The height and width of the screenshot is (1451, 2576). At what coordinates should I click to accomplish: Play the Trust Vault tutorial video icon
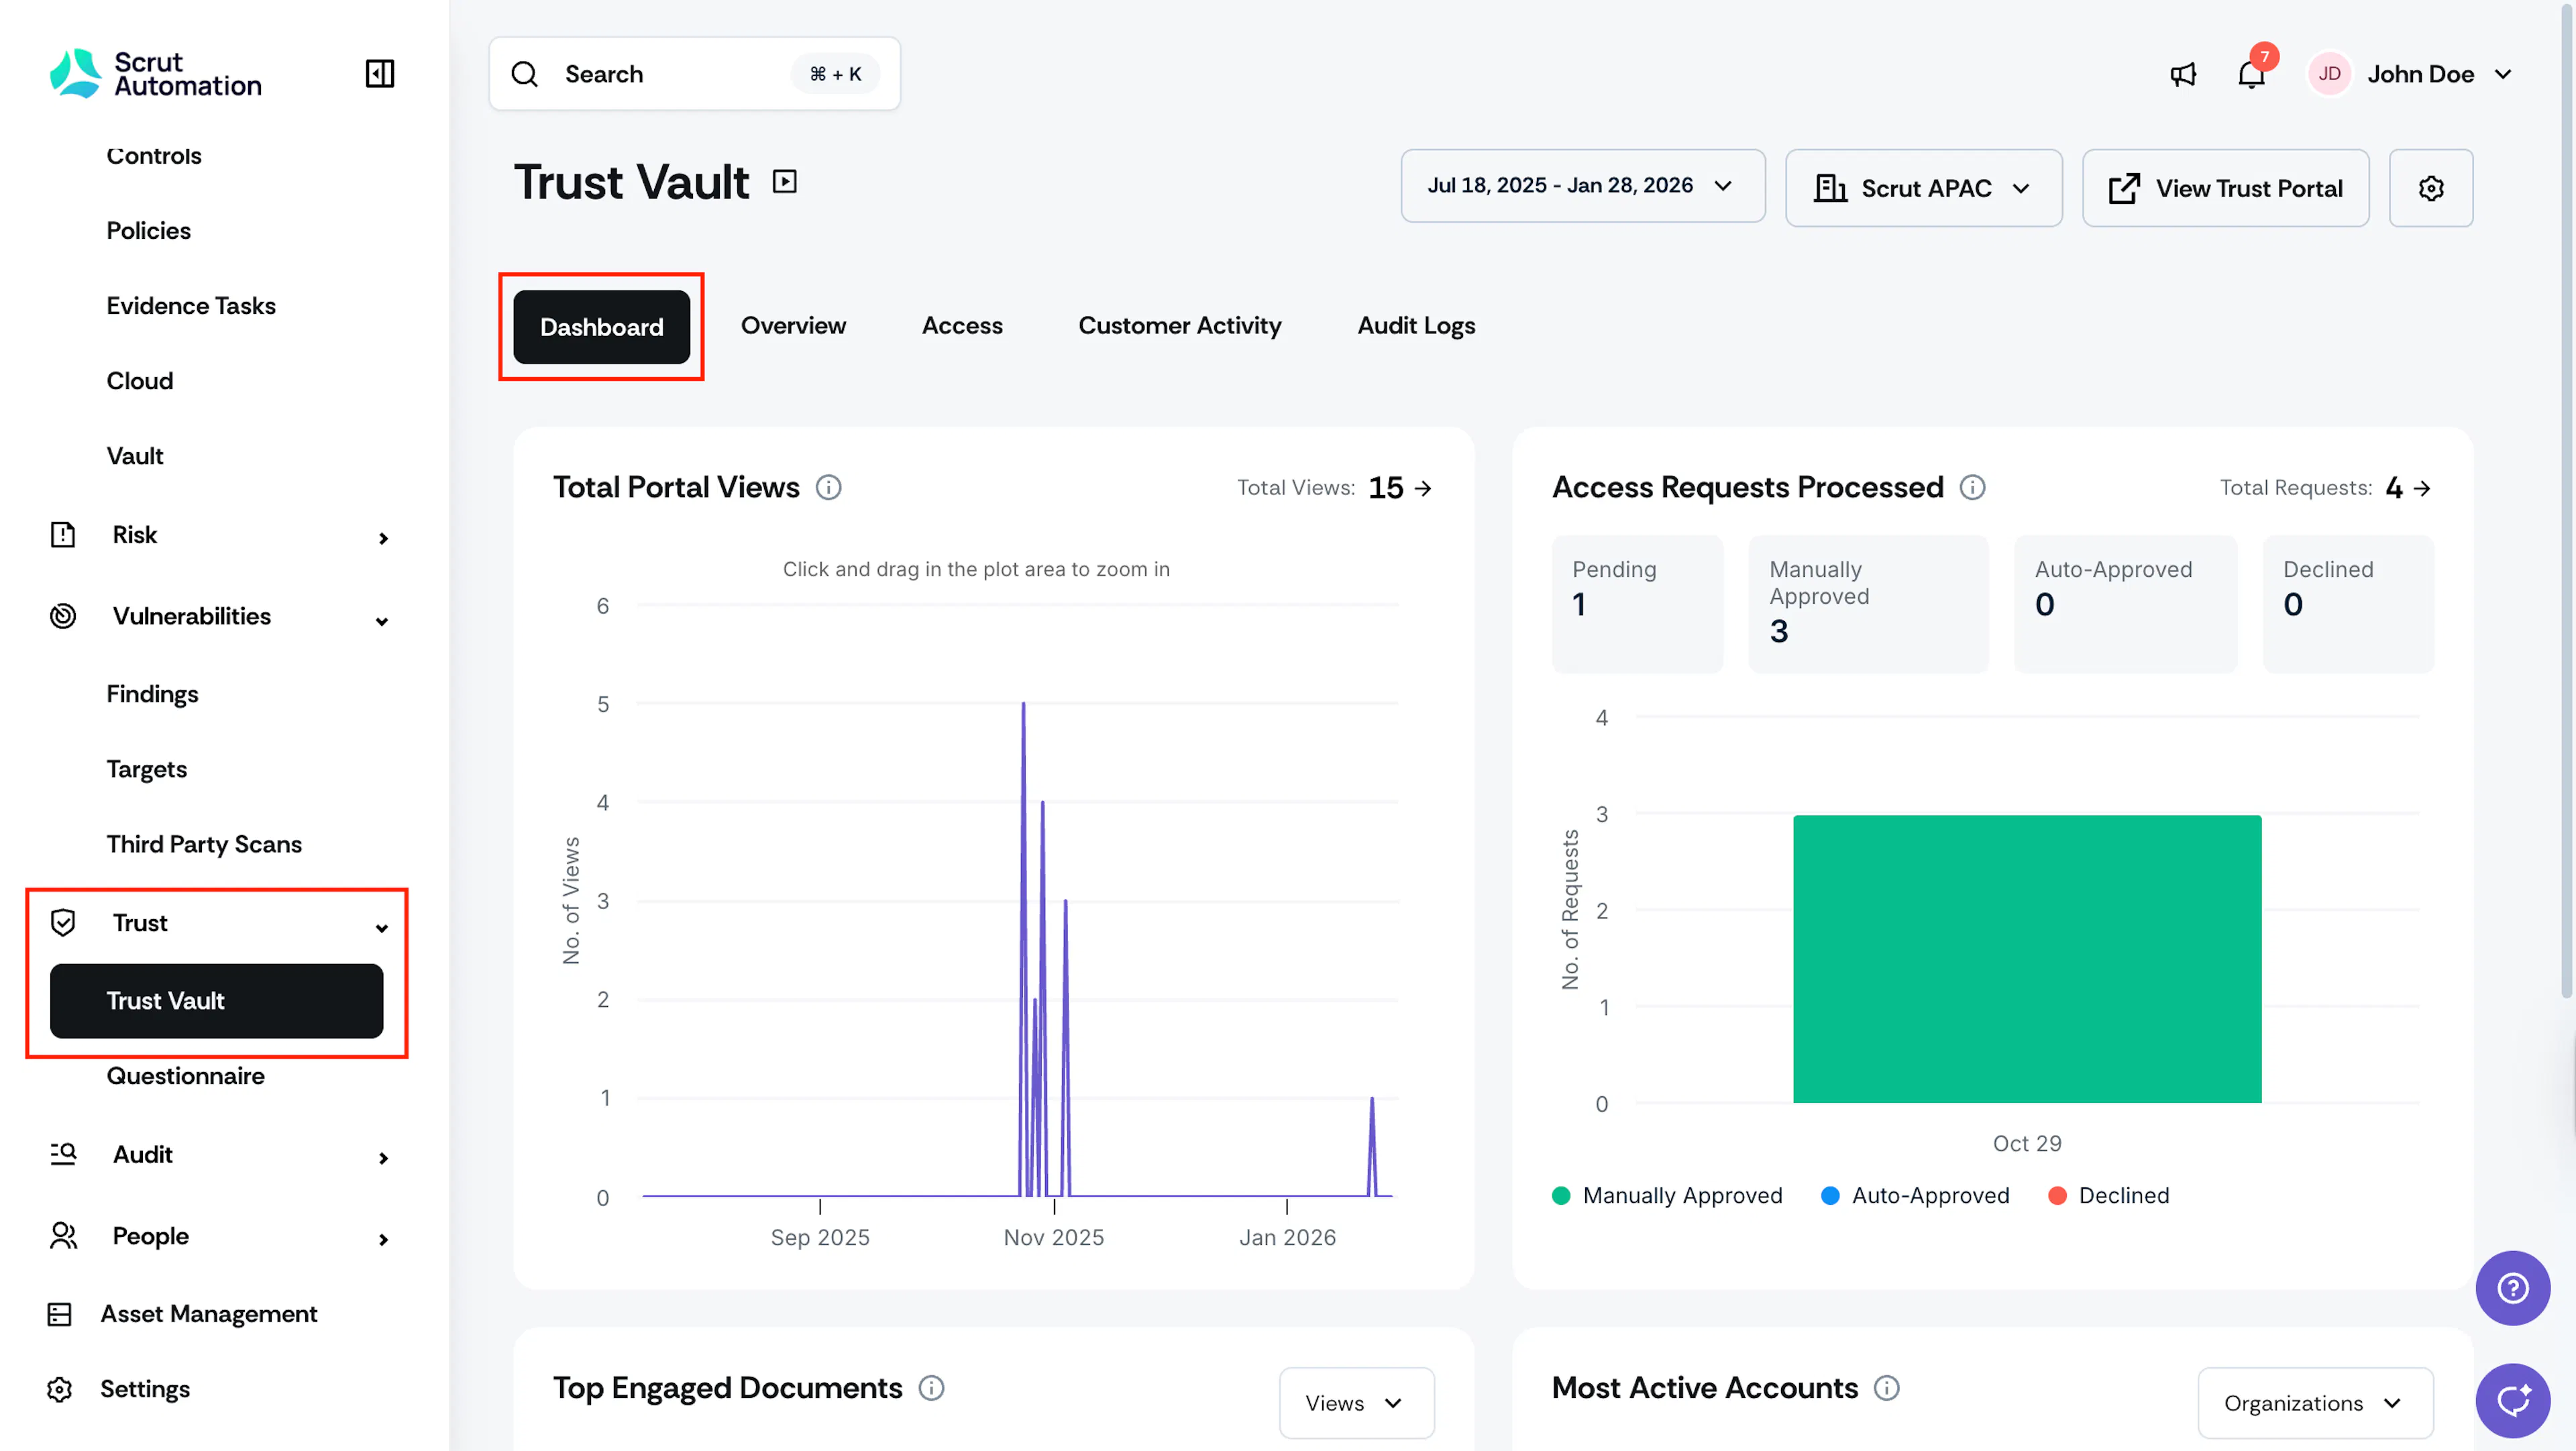[785, 182]
